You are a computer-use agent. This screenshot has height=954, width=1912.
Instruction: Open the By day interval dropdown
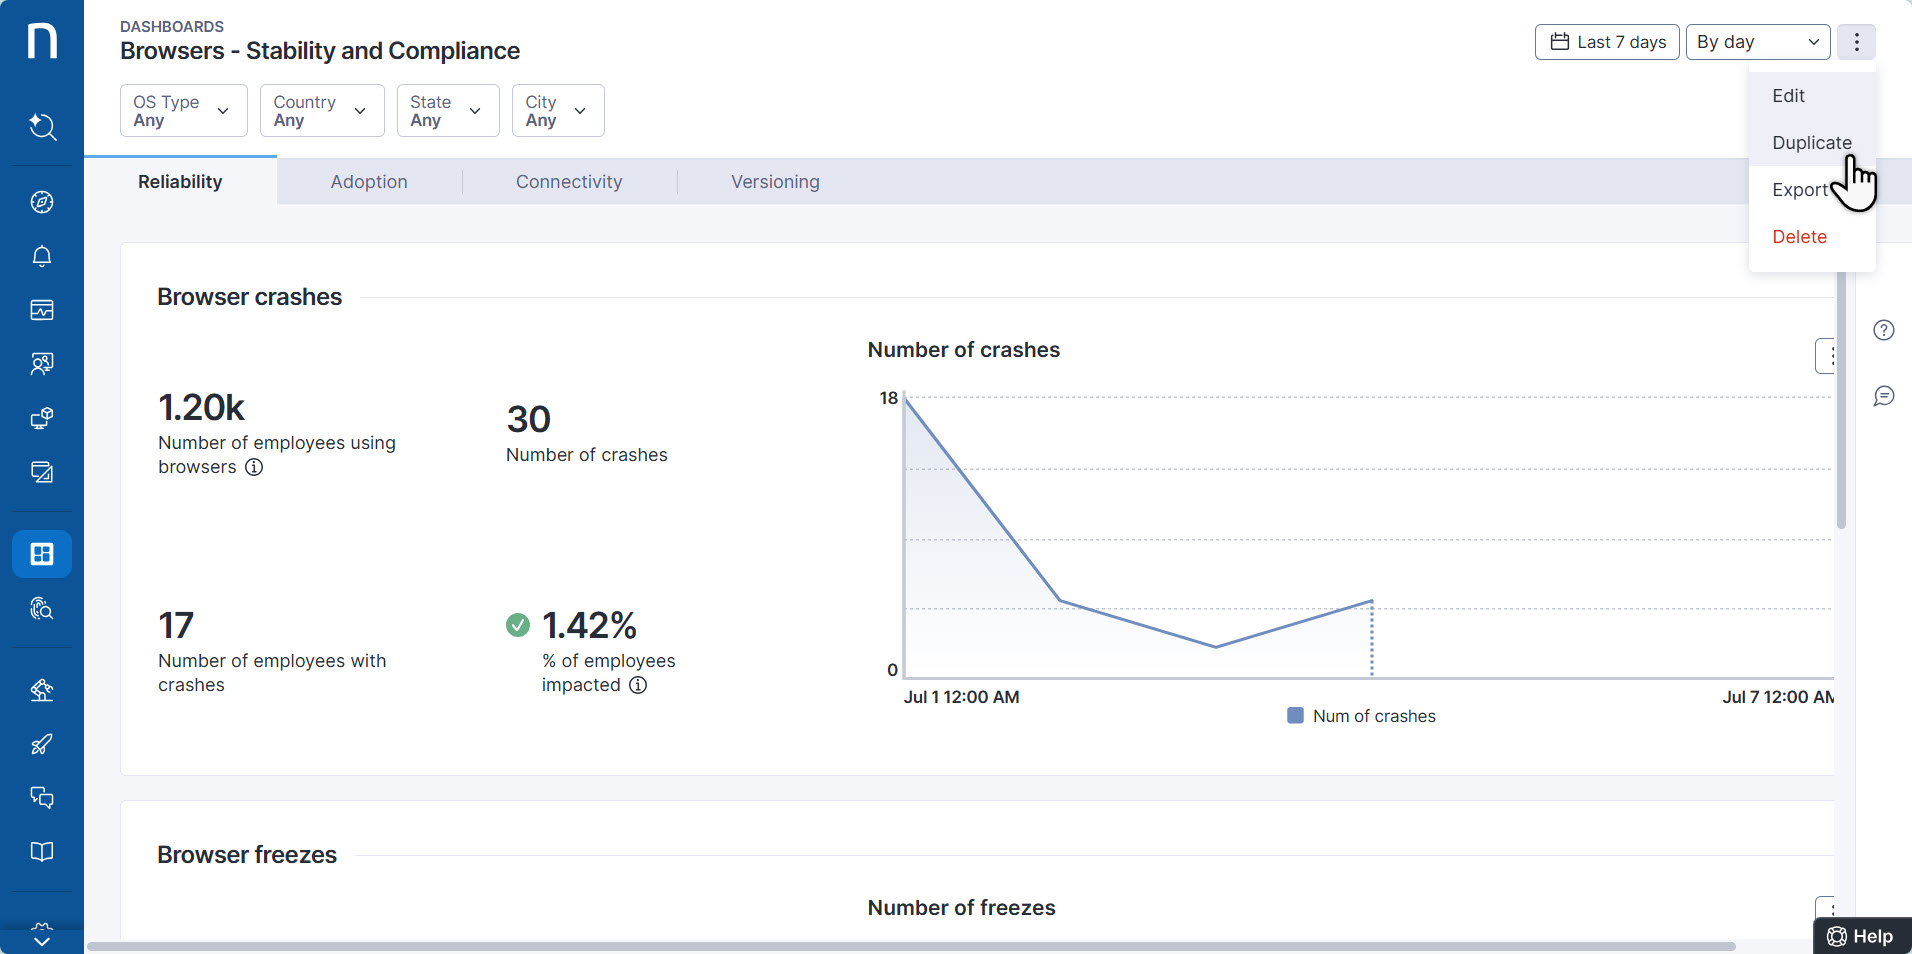coord(1757,42)
